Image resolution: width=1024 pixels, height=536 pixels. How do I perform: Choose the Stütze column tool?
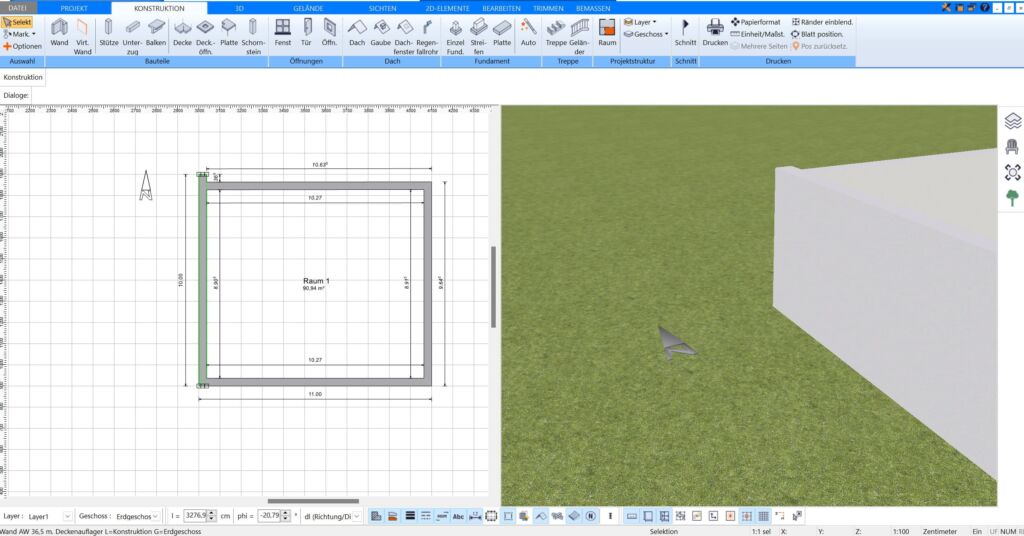(x=108, y=33)
